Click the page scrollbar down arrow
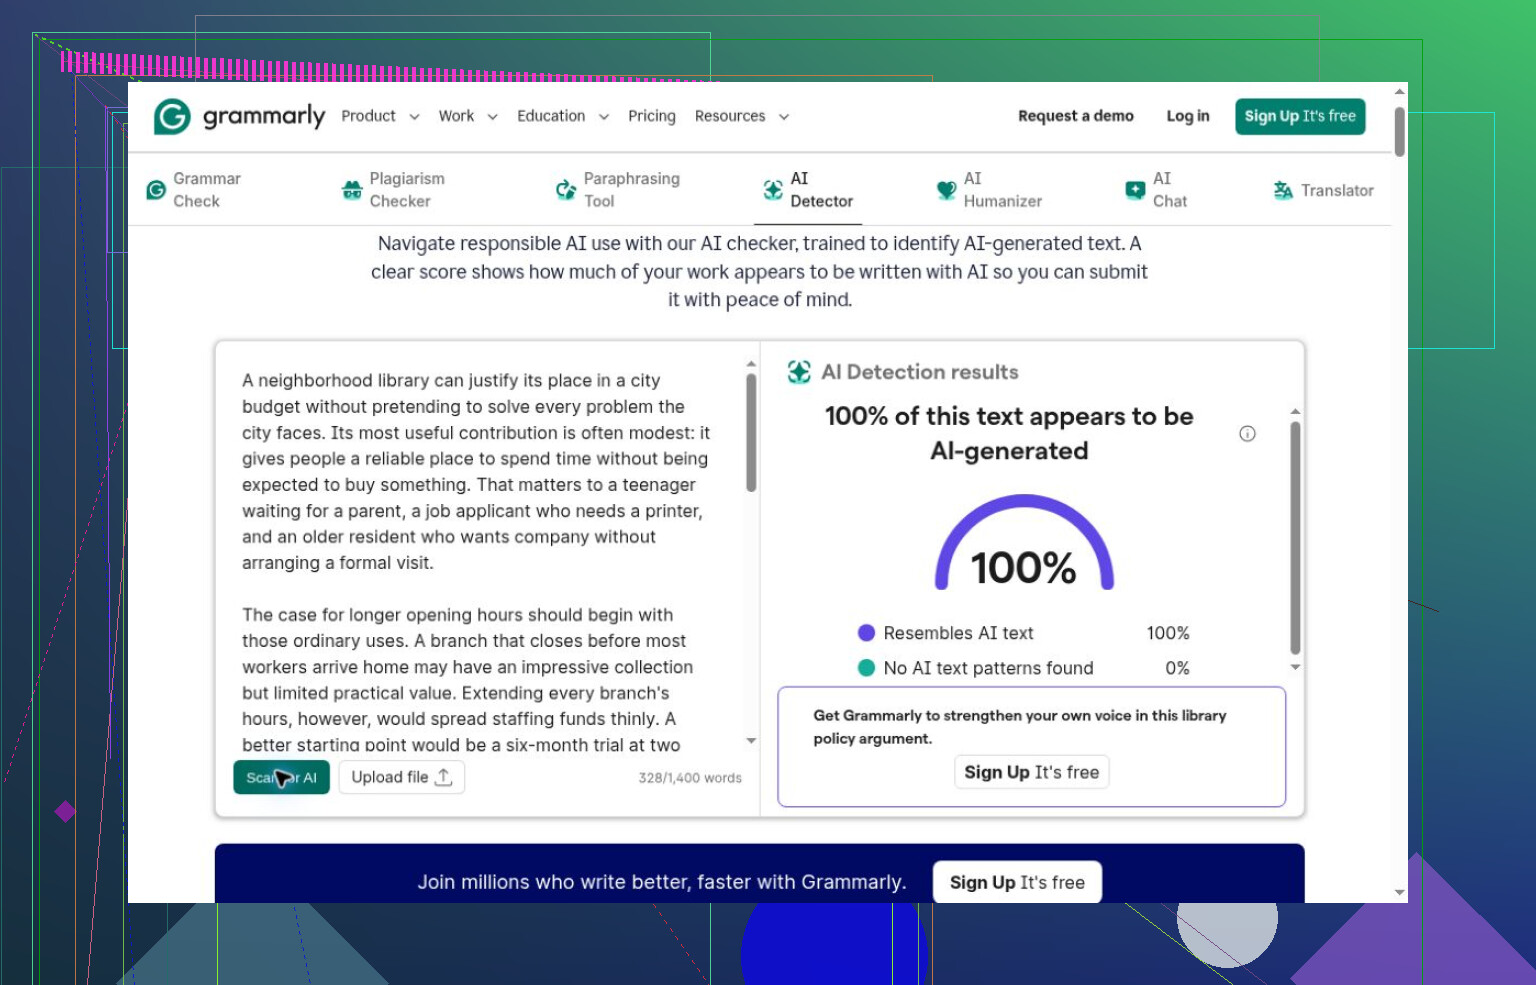 (x=1399, y=892)
